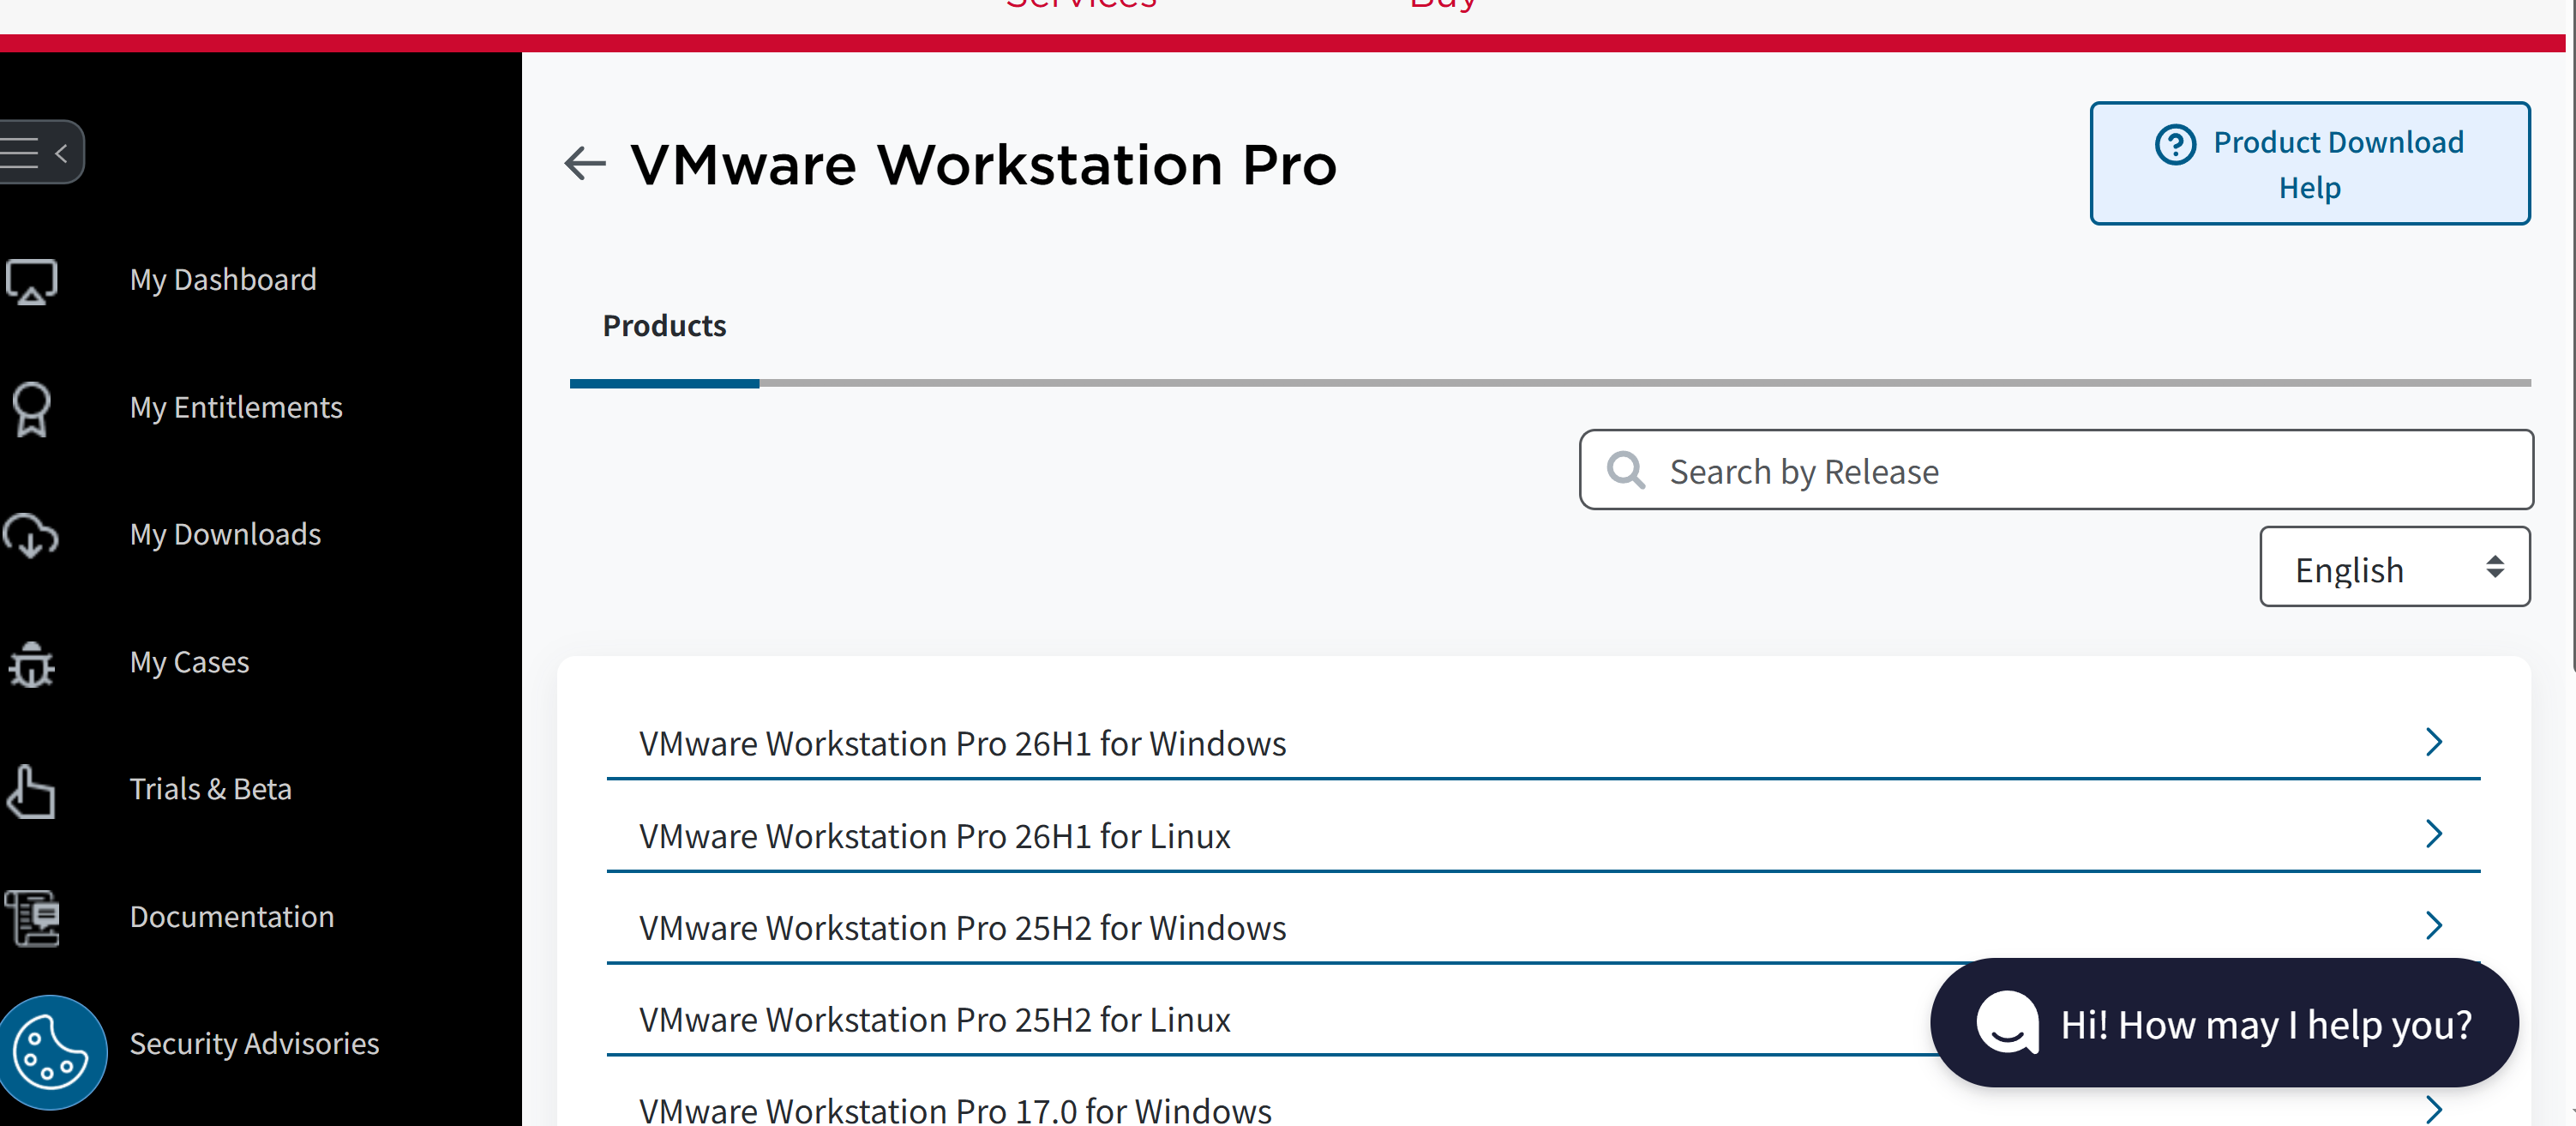Open the 'How may I help you' chat
Image resolution: width=2576 pixels, height=1126 pixels.
pyautogui.click(x=2224, y=1024)
